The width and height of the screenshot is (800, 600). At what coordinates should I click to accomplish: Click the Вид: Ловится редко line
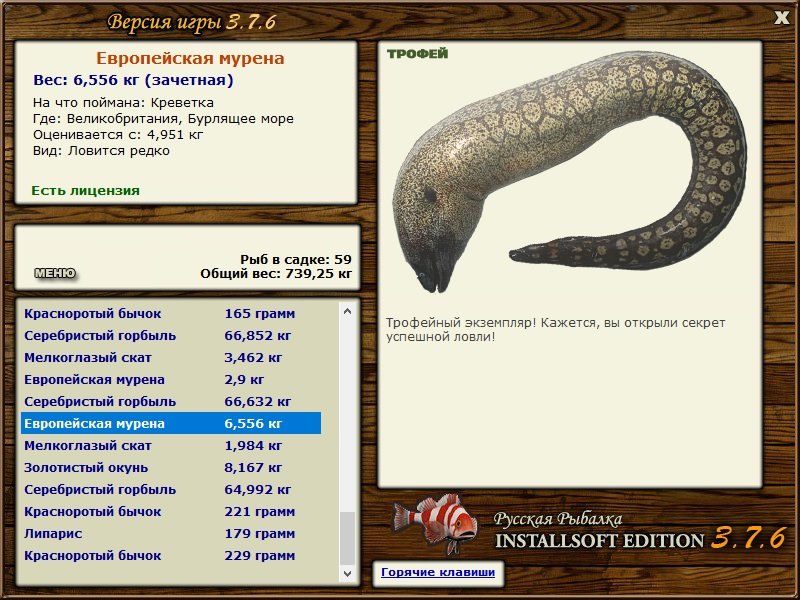click(x=101, y=151)
